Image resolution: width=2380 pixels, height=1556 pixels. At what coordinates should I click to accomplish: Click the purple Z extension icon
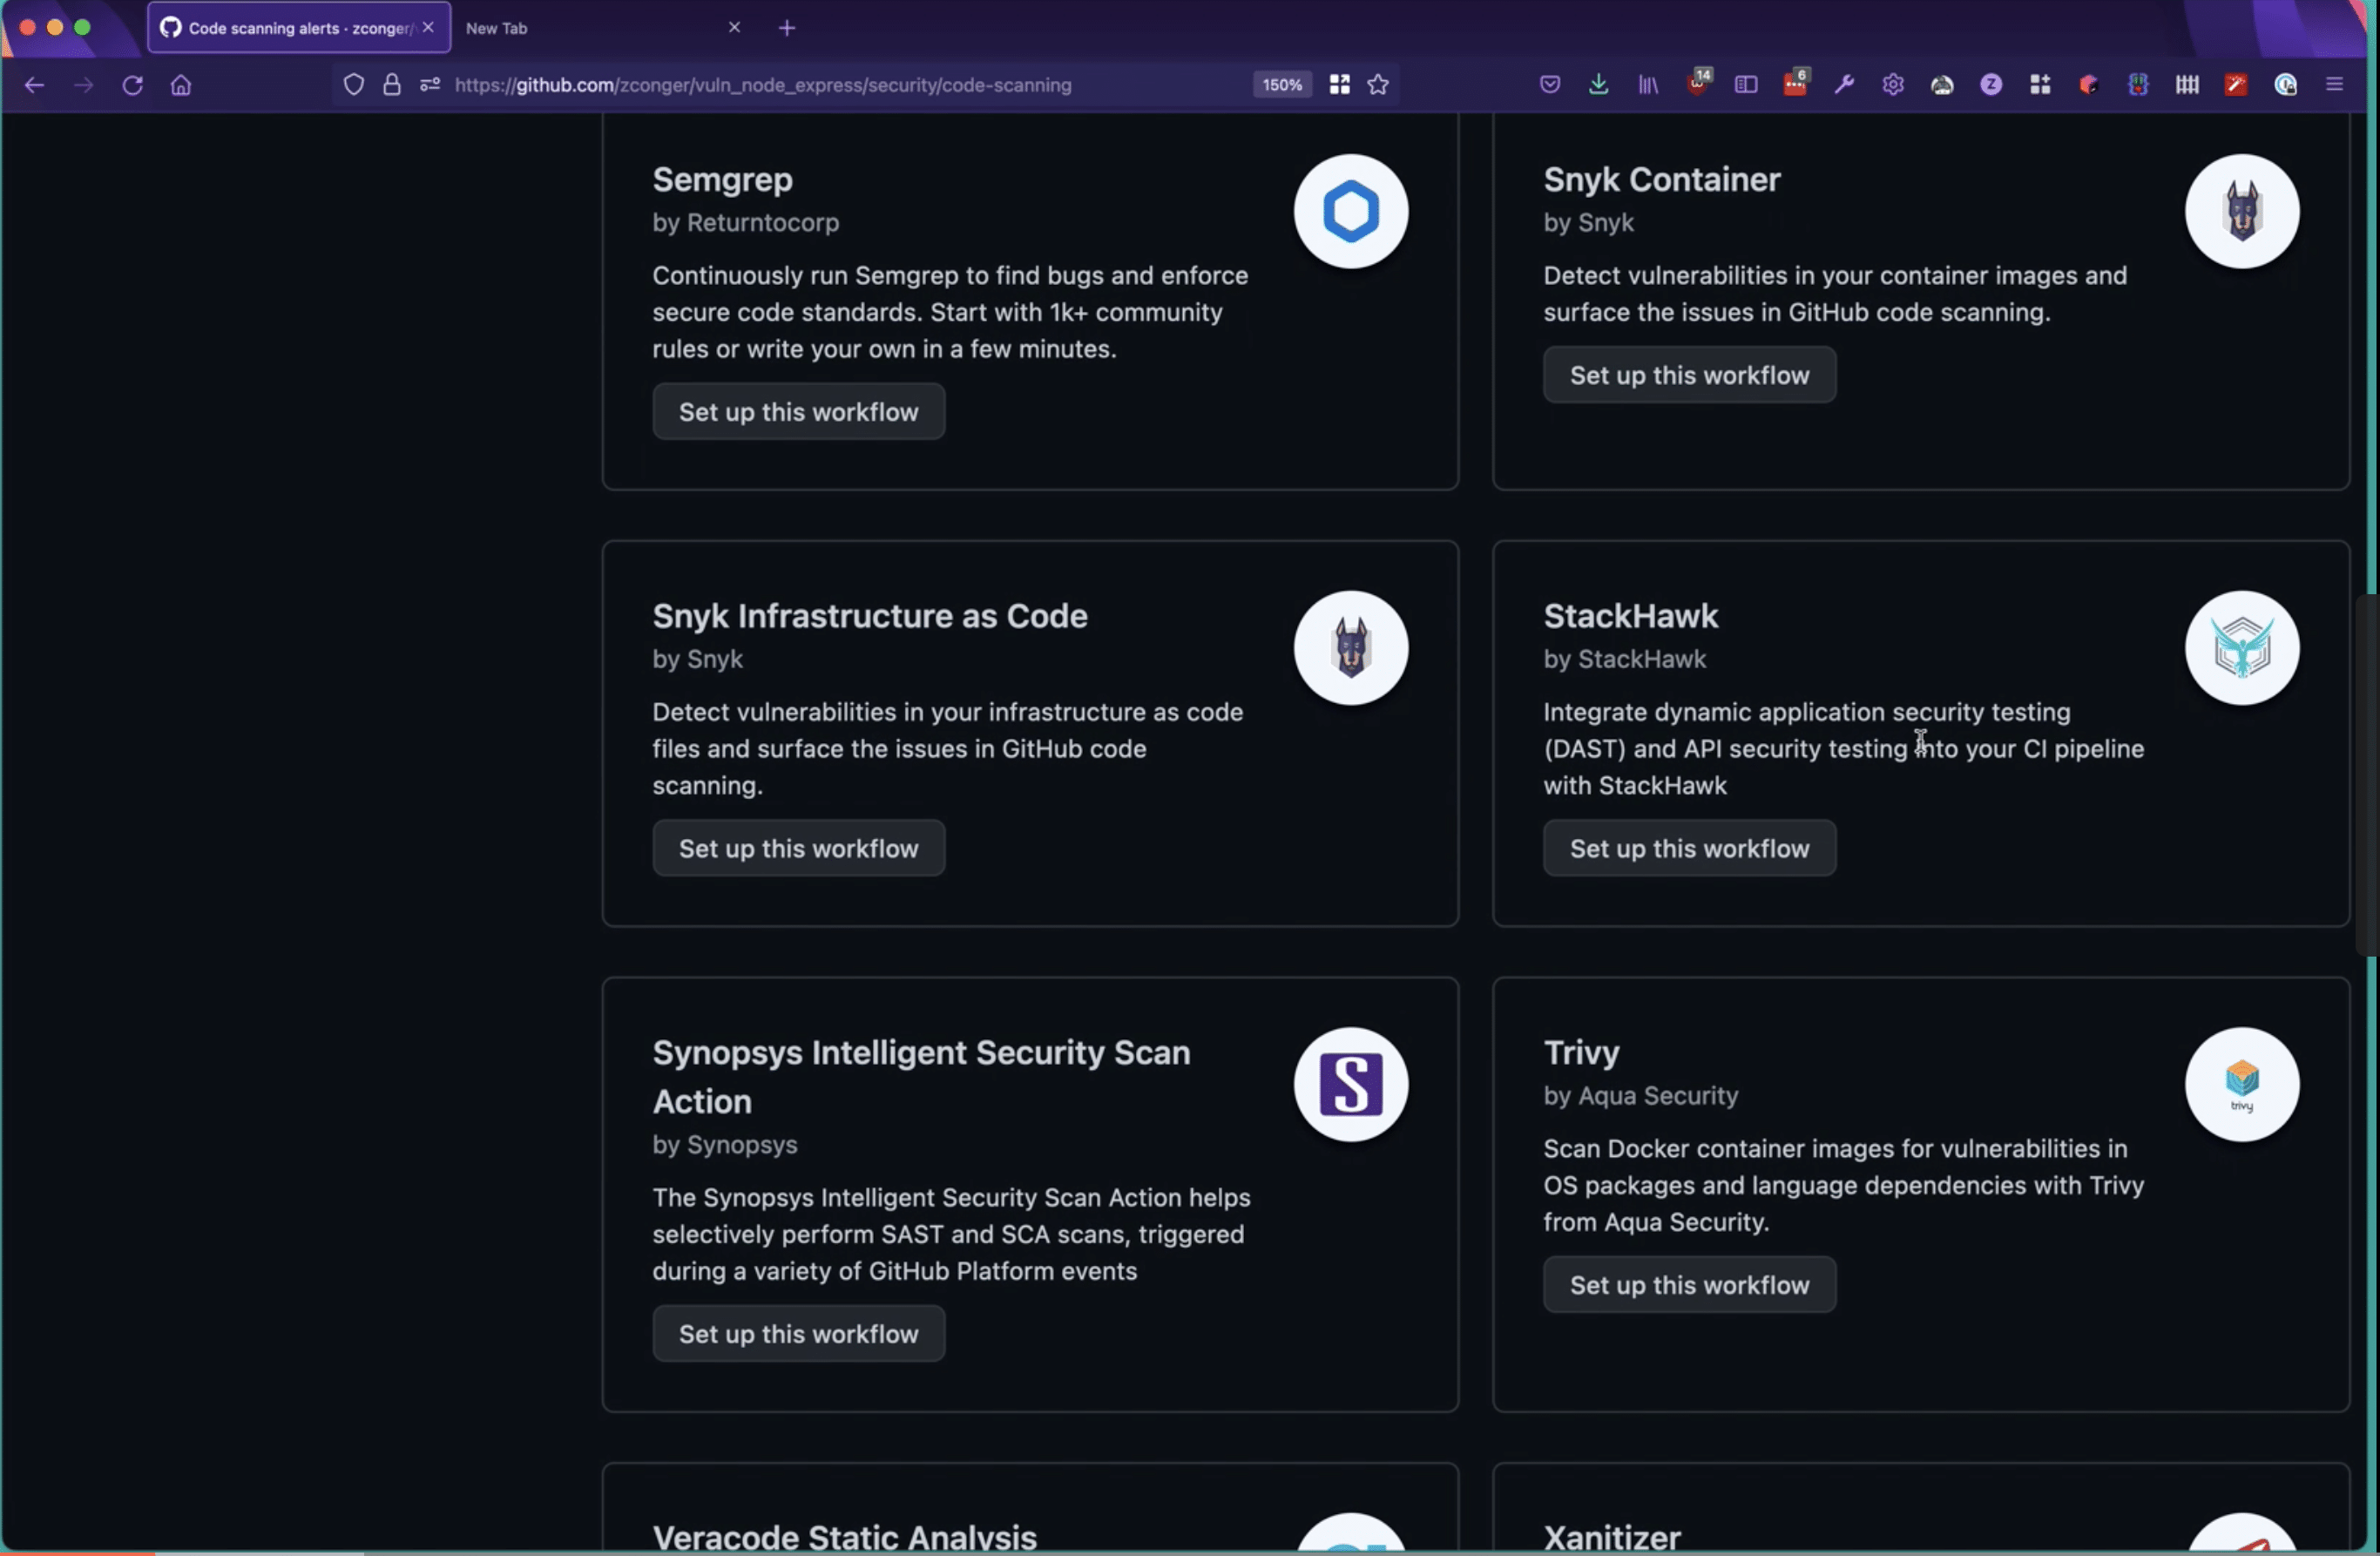pyautogui.click(x=1991, y=85)
